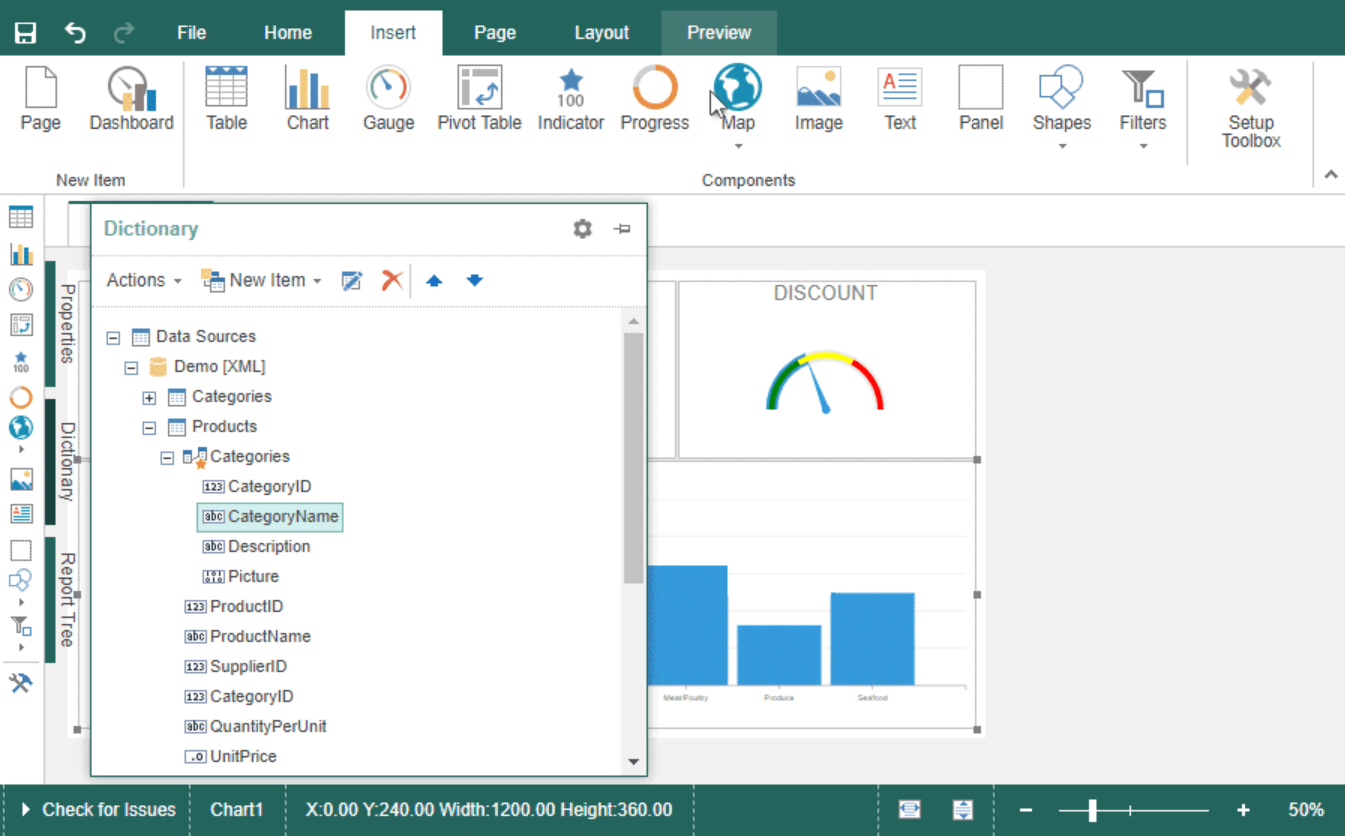Insert an Image component
This screenshot has height=836, width=1345.
click(x=819, y=100)
